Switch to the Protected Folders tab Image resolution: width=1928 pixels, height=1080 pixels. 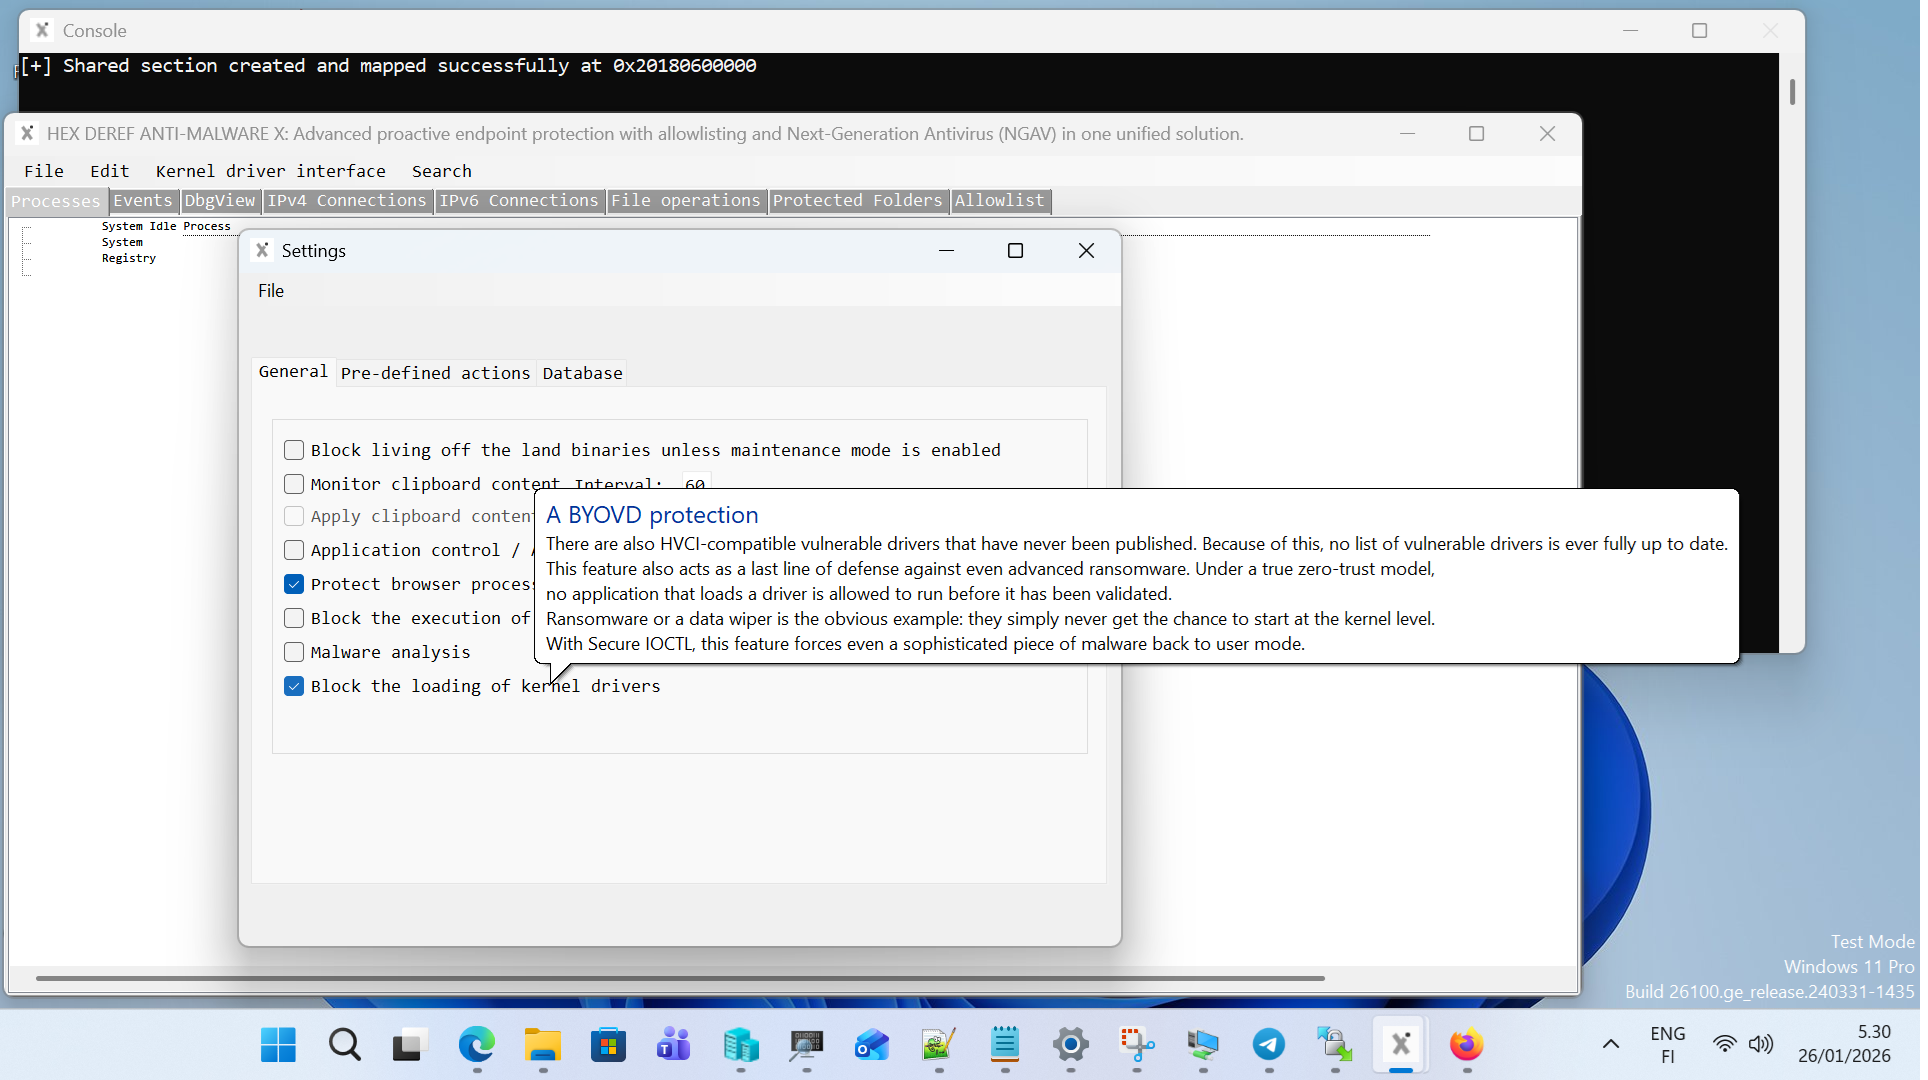point(857,201)
